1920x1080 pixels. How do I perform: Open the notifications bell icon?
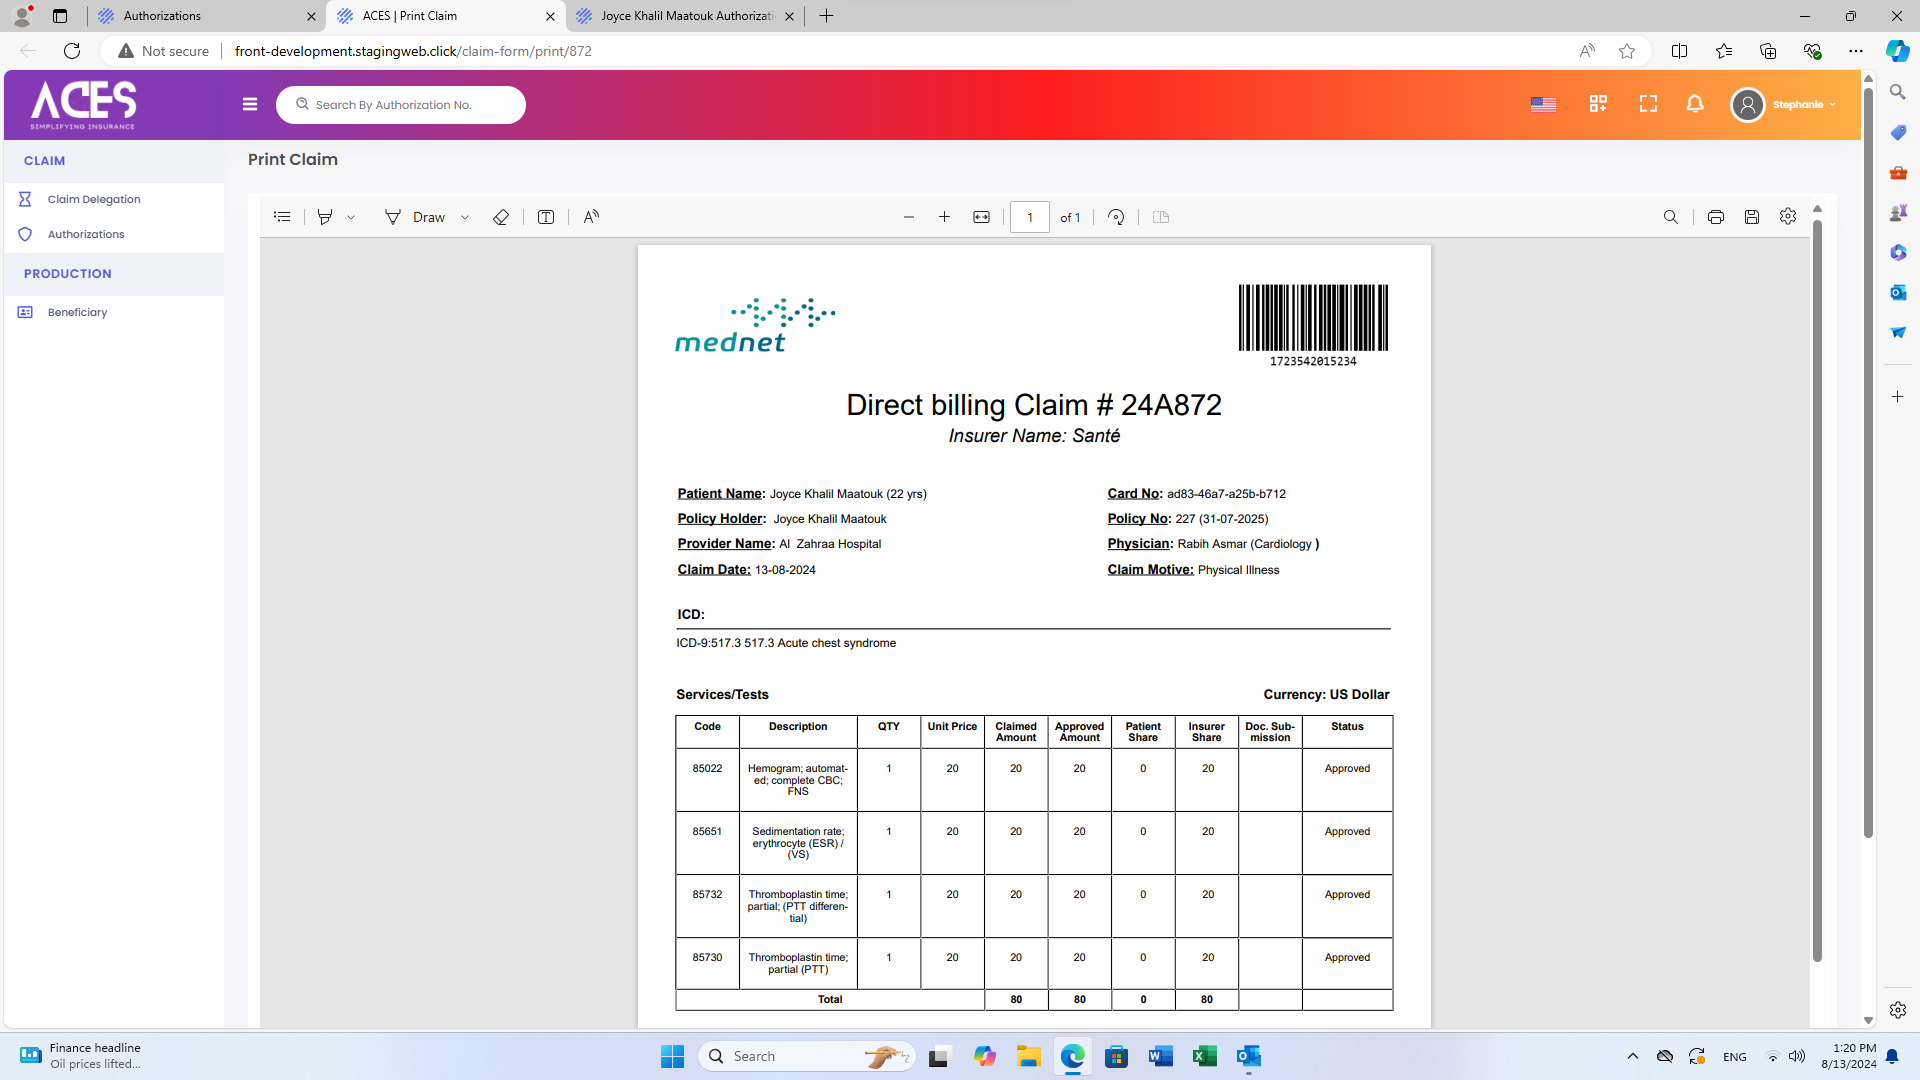coord(1695,104)
